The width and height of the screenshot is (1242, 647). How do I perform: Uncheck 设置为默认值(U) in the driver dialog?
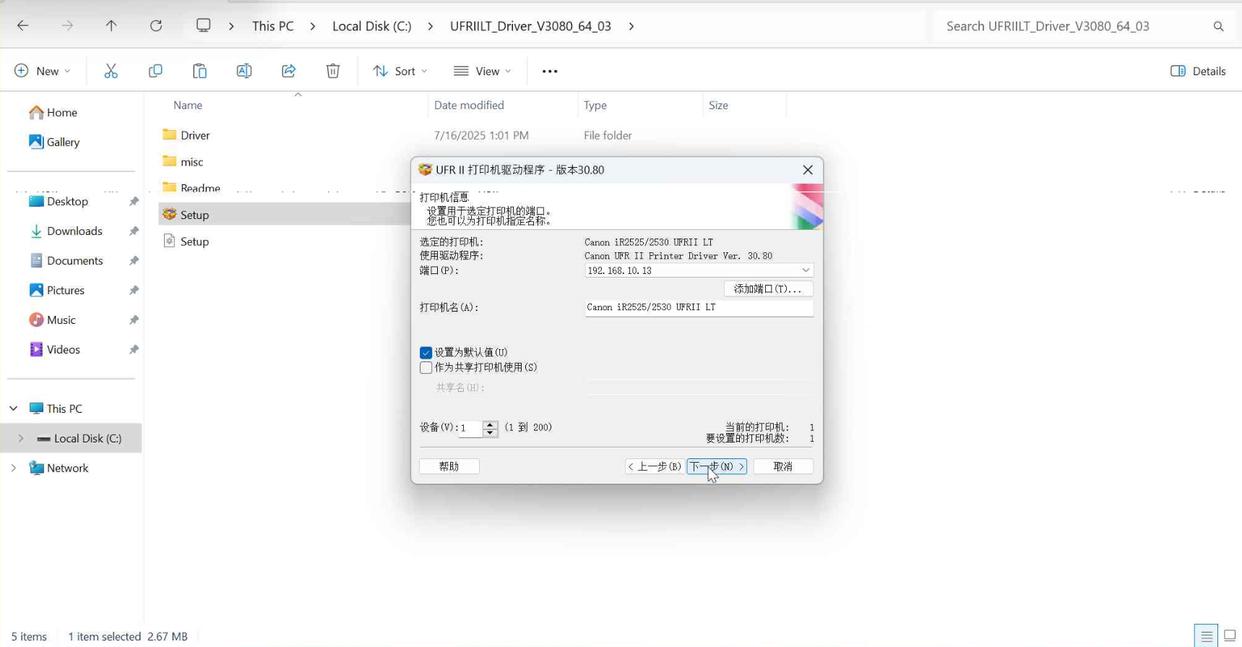426,352
